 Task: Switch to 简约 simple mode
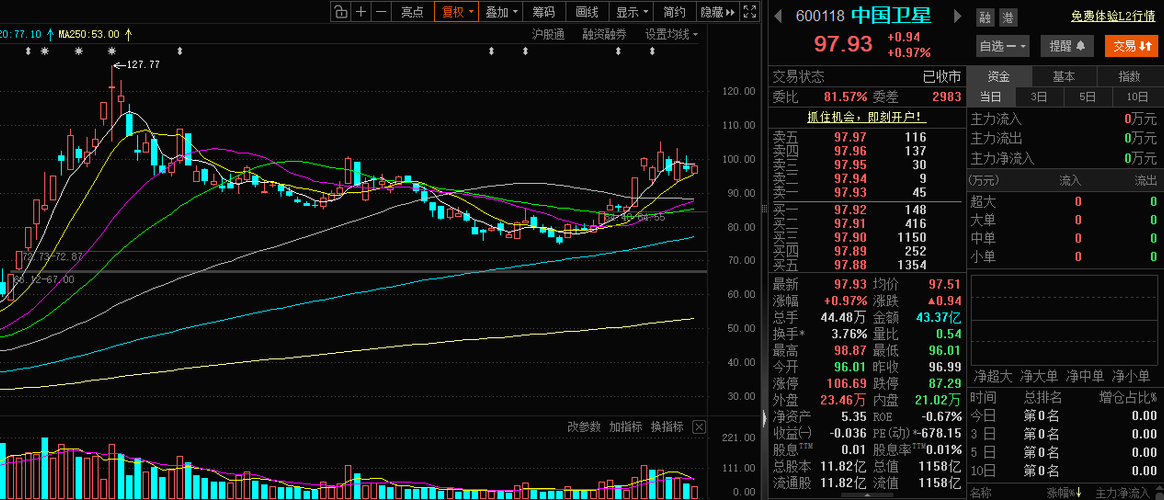[x=675, y=11]
